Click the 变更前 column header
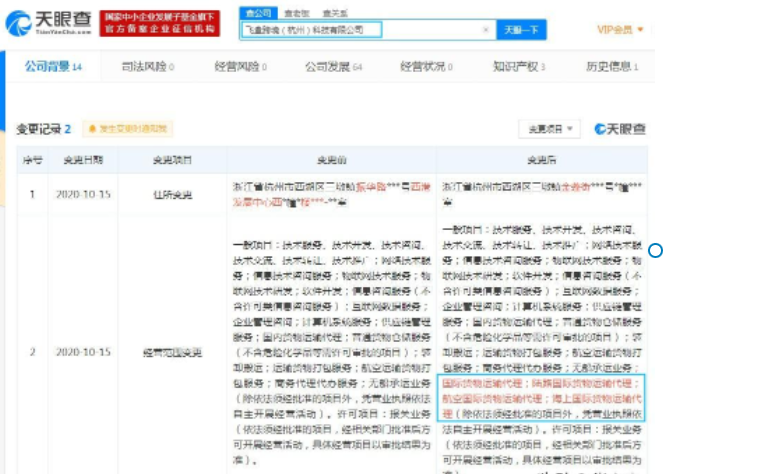Image resolution: width=763 pixels, height=474 pixels. [331, 160]
